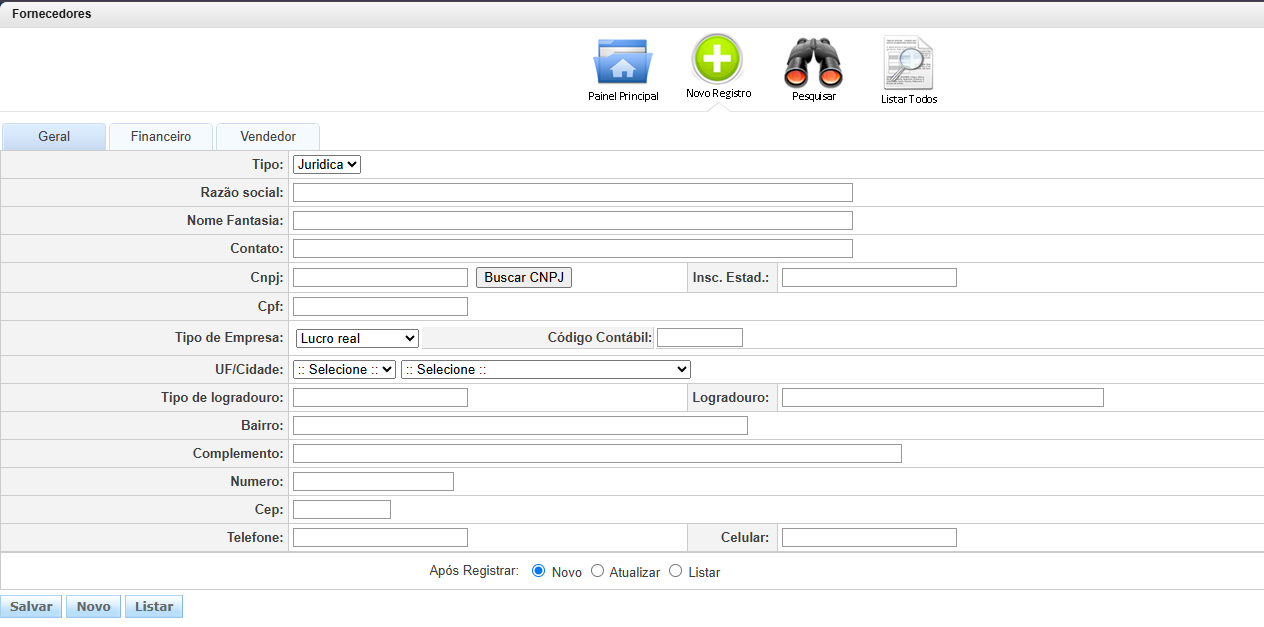Click the Listar Todos magnifier icon
The width and height of the screenshot is (1264, 627).
pos(908,65)
